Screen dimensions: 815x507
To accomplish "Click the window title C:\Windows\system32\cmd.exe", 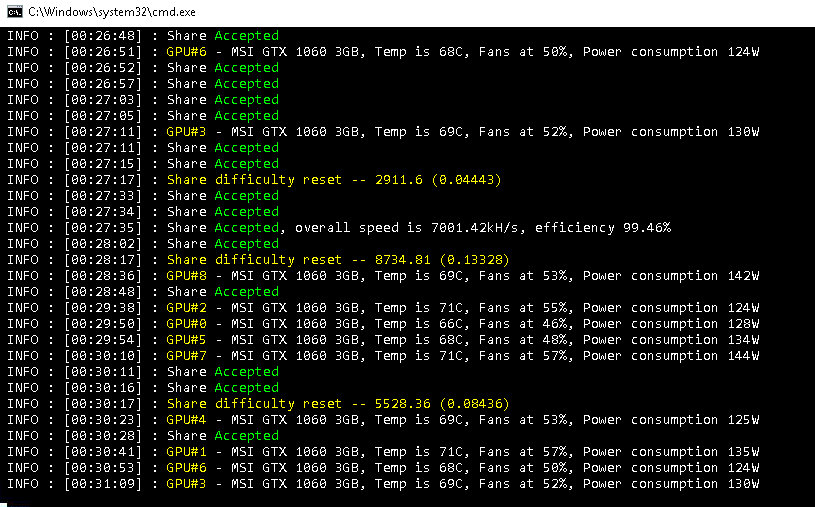I will pos(112,11).
